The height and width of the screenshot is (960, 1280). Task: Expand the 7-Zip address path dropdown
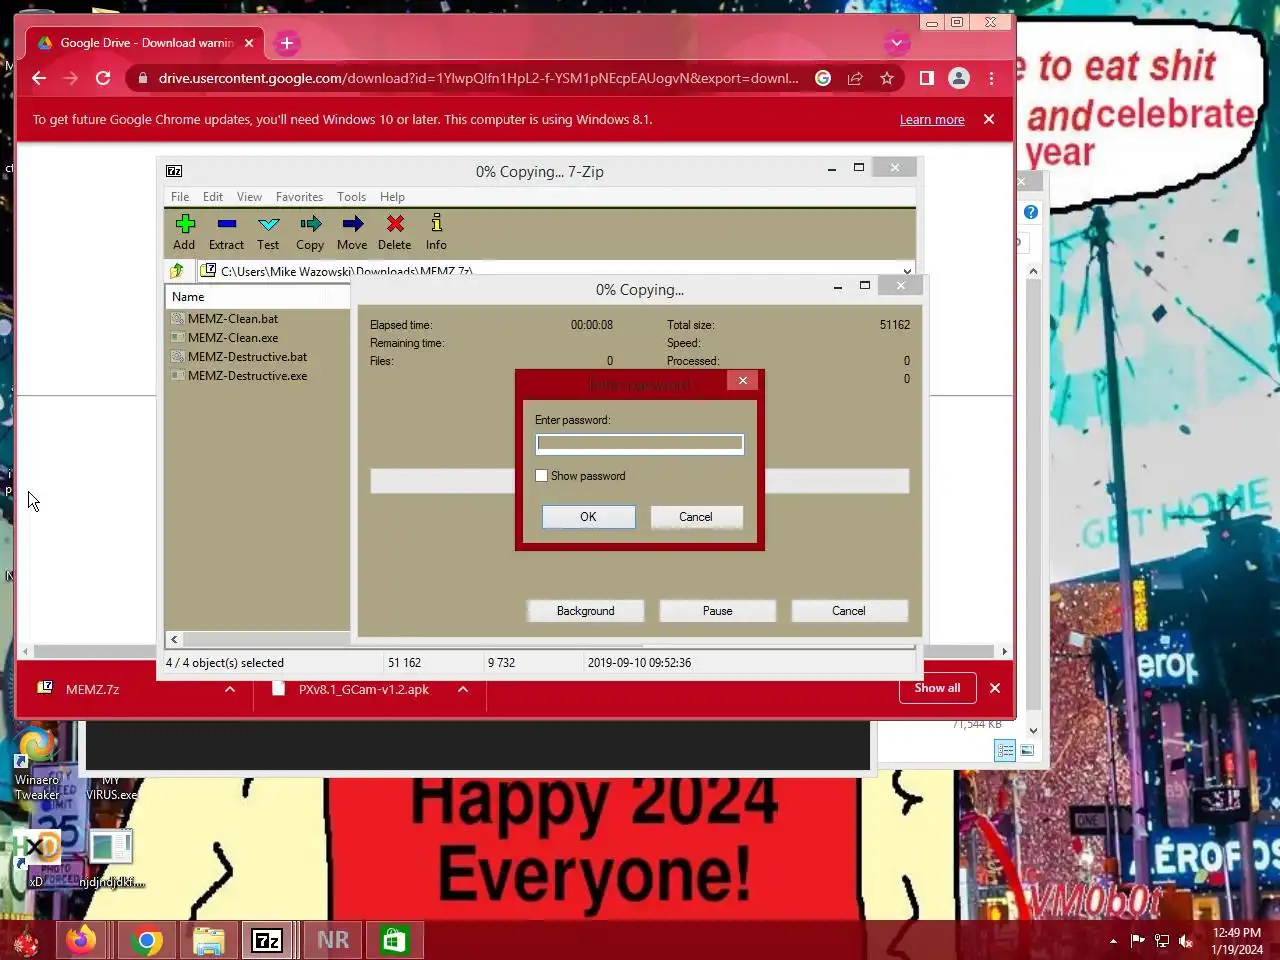pyautogui.click(x=907, y=271)
